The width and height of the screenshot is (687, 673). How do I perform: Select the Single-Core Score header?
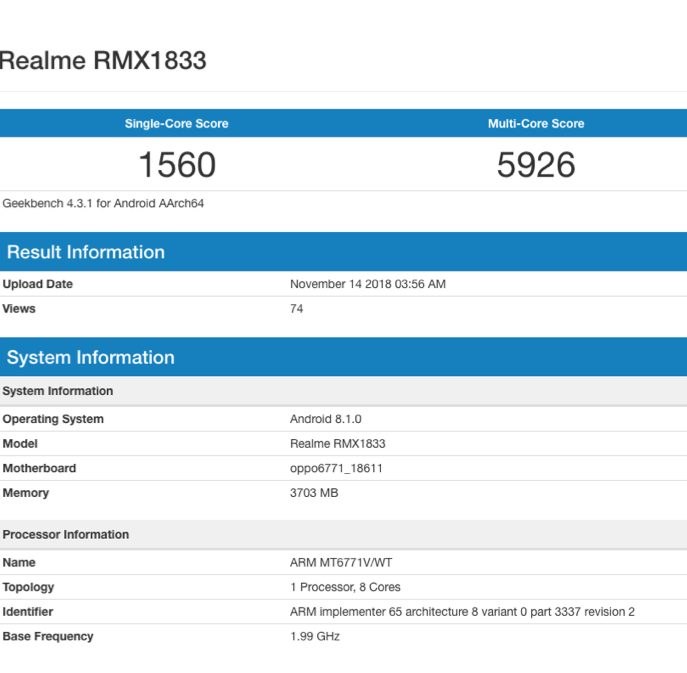point(176,124)
